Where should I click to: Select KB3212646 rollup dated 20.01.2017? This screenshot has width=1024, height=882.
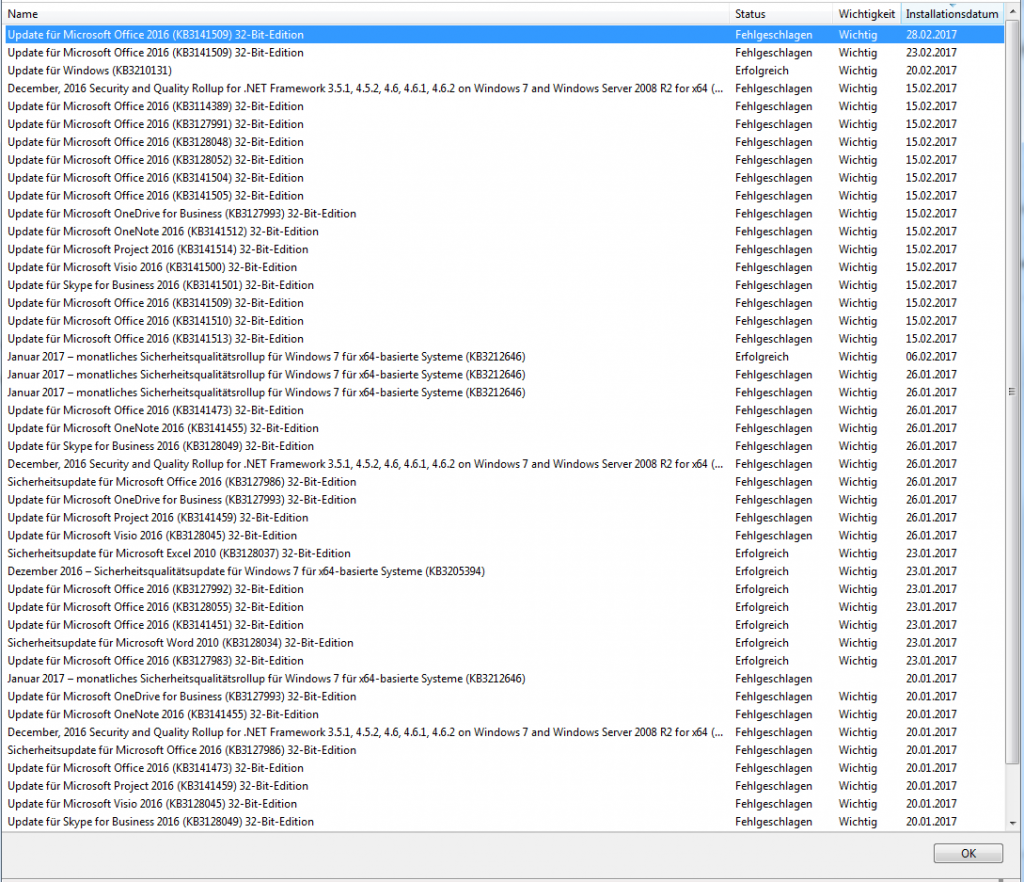pos(504,678)
